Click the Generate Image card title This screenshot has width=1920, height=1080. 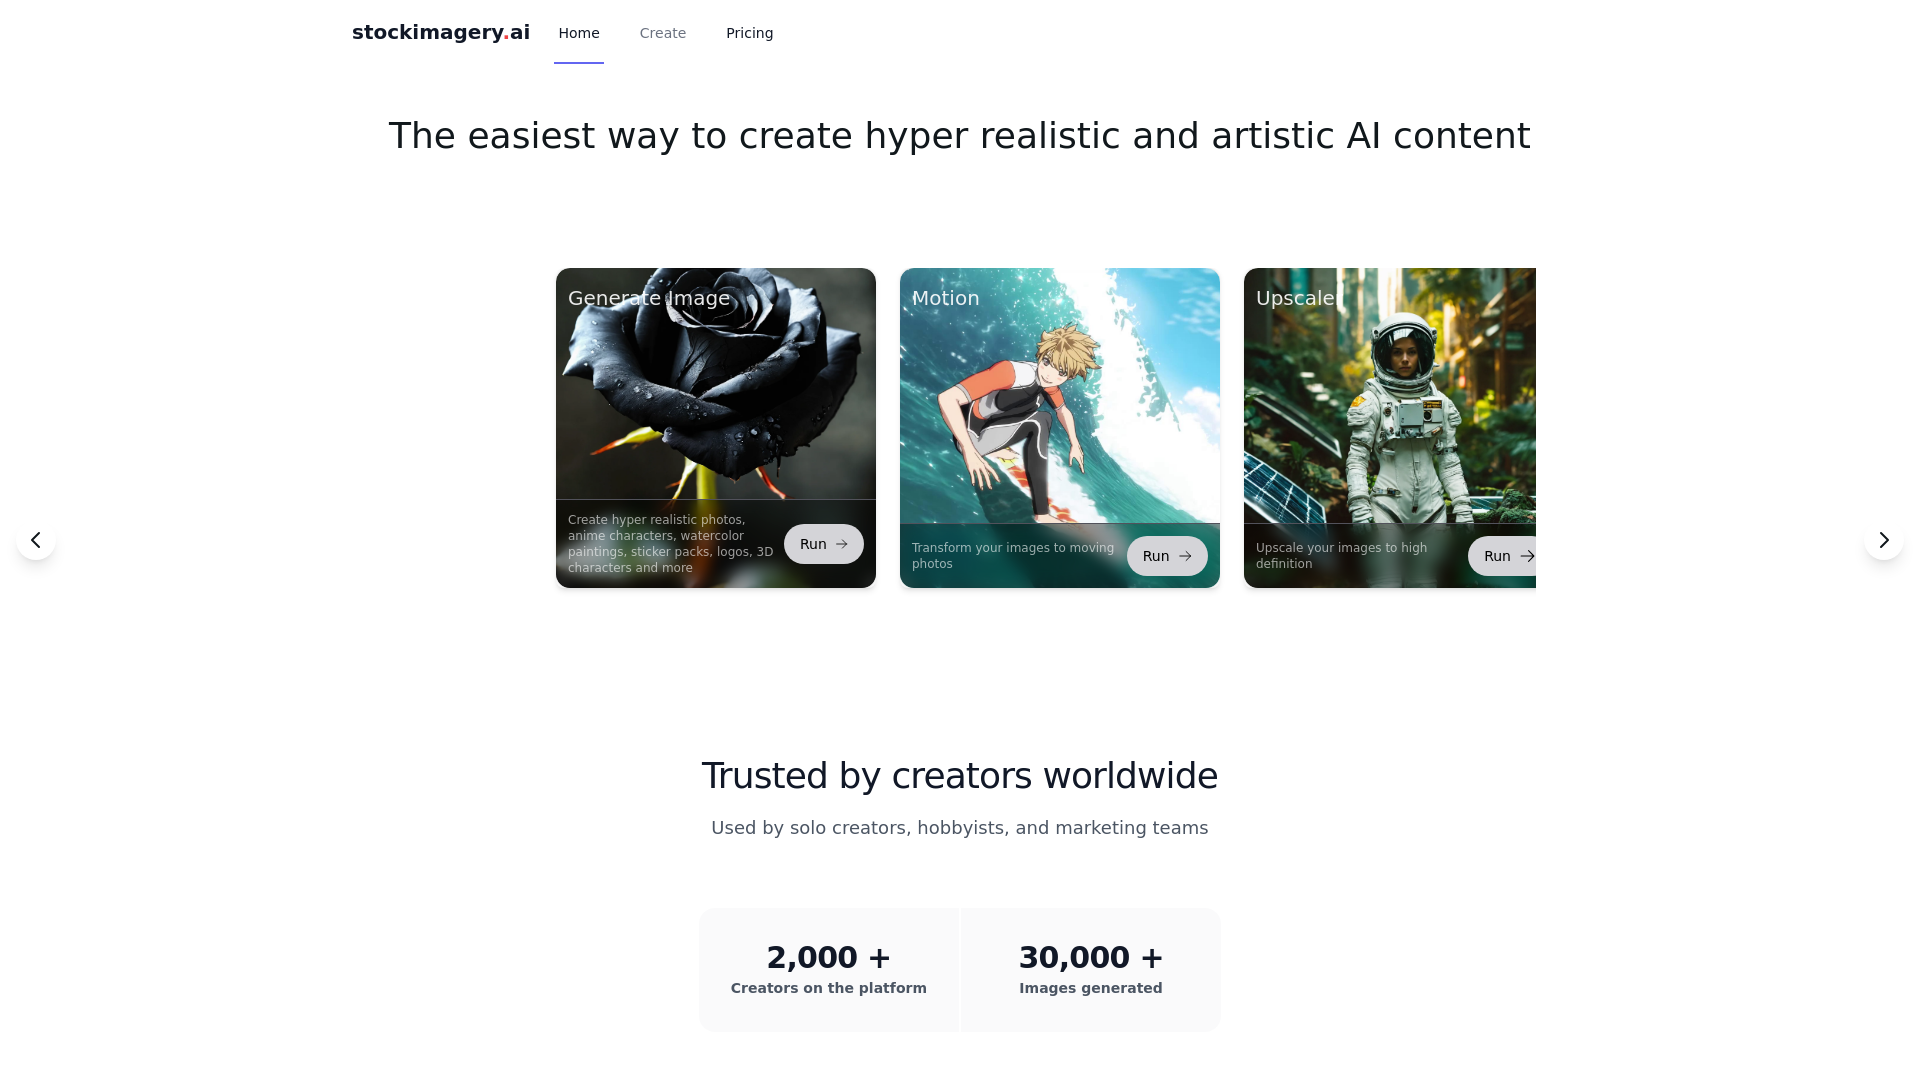pos(649,298)
